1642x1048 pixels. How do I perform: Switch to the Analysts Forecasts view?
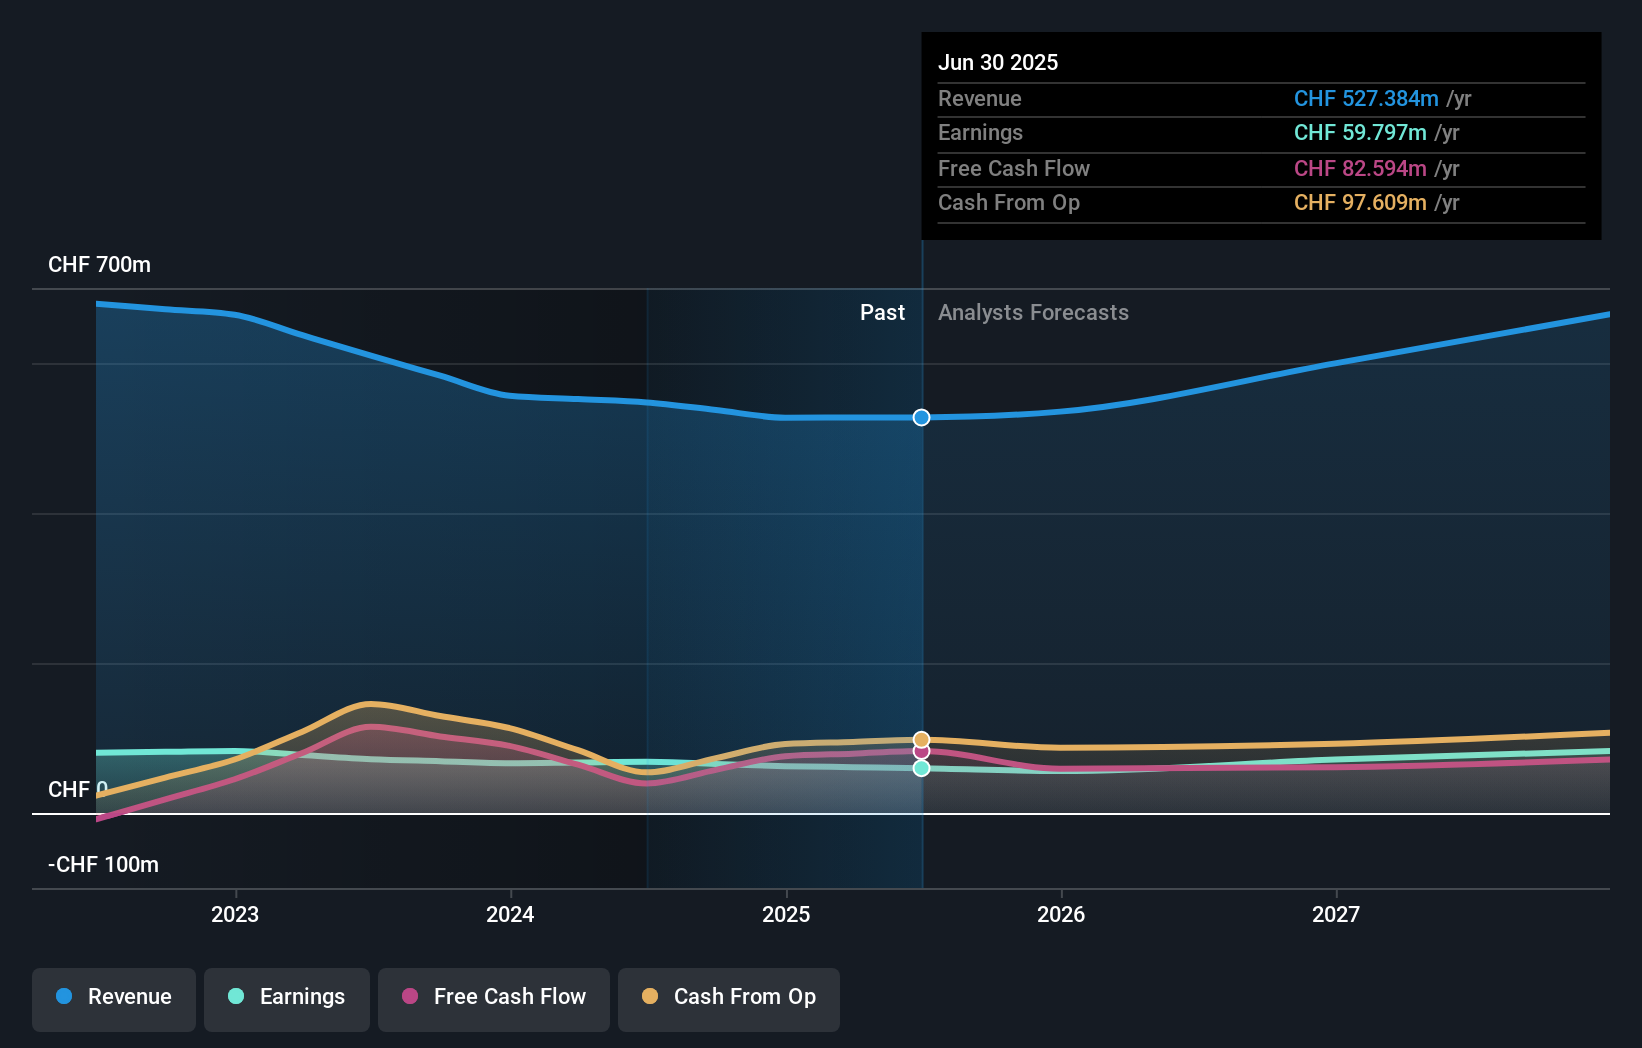(1033, 312)
